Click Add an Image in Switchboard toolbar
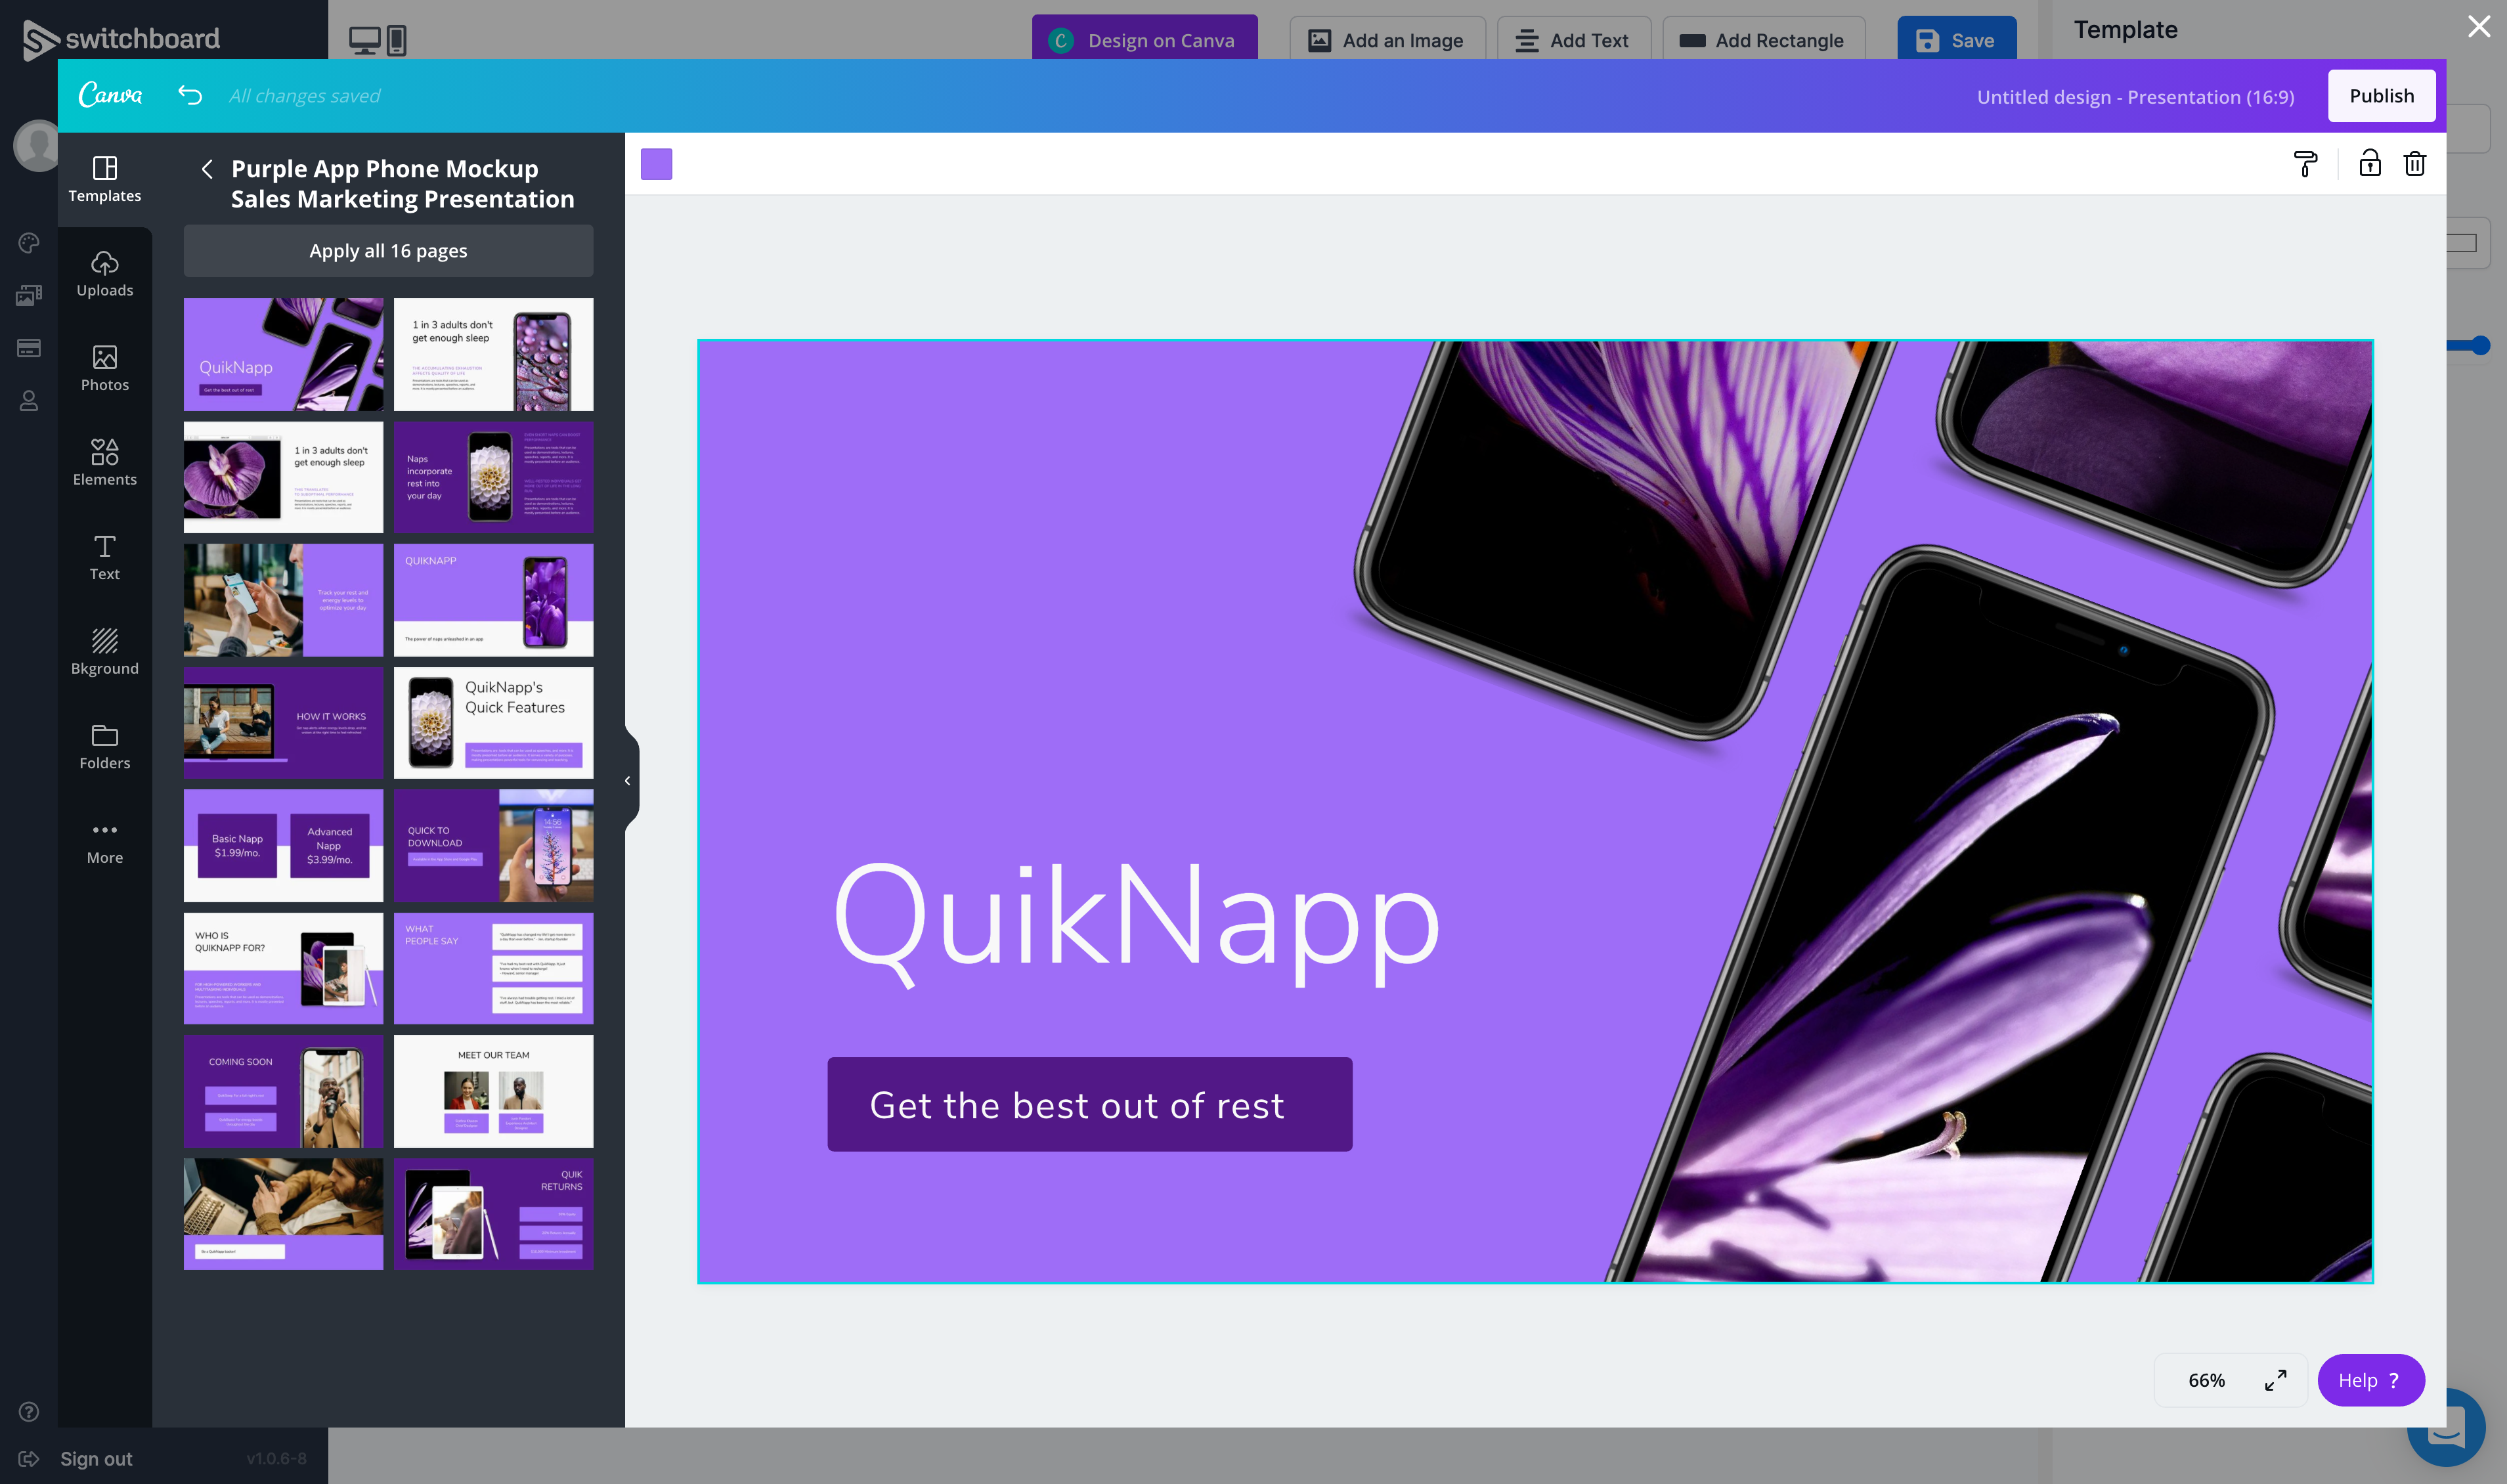Viewport: 2507px width, 1484px height. coord(1387,40)
